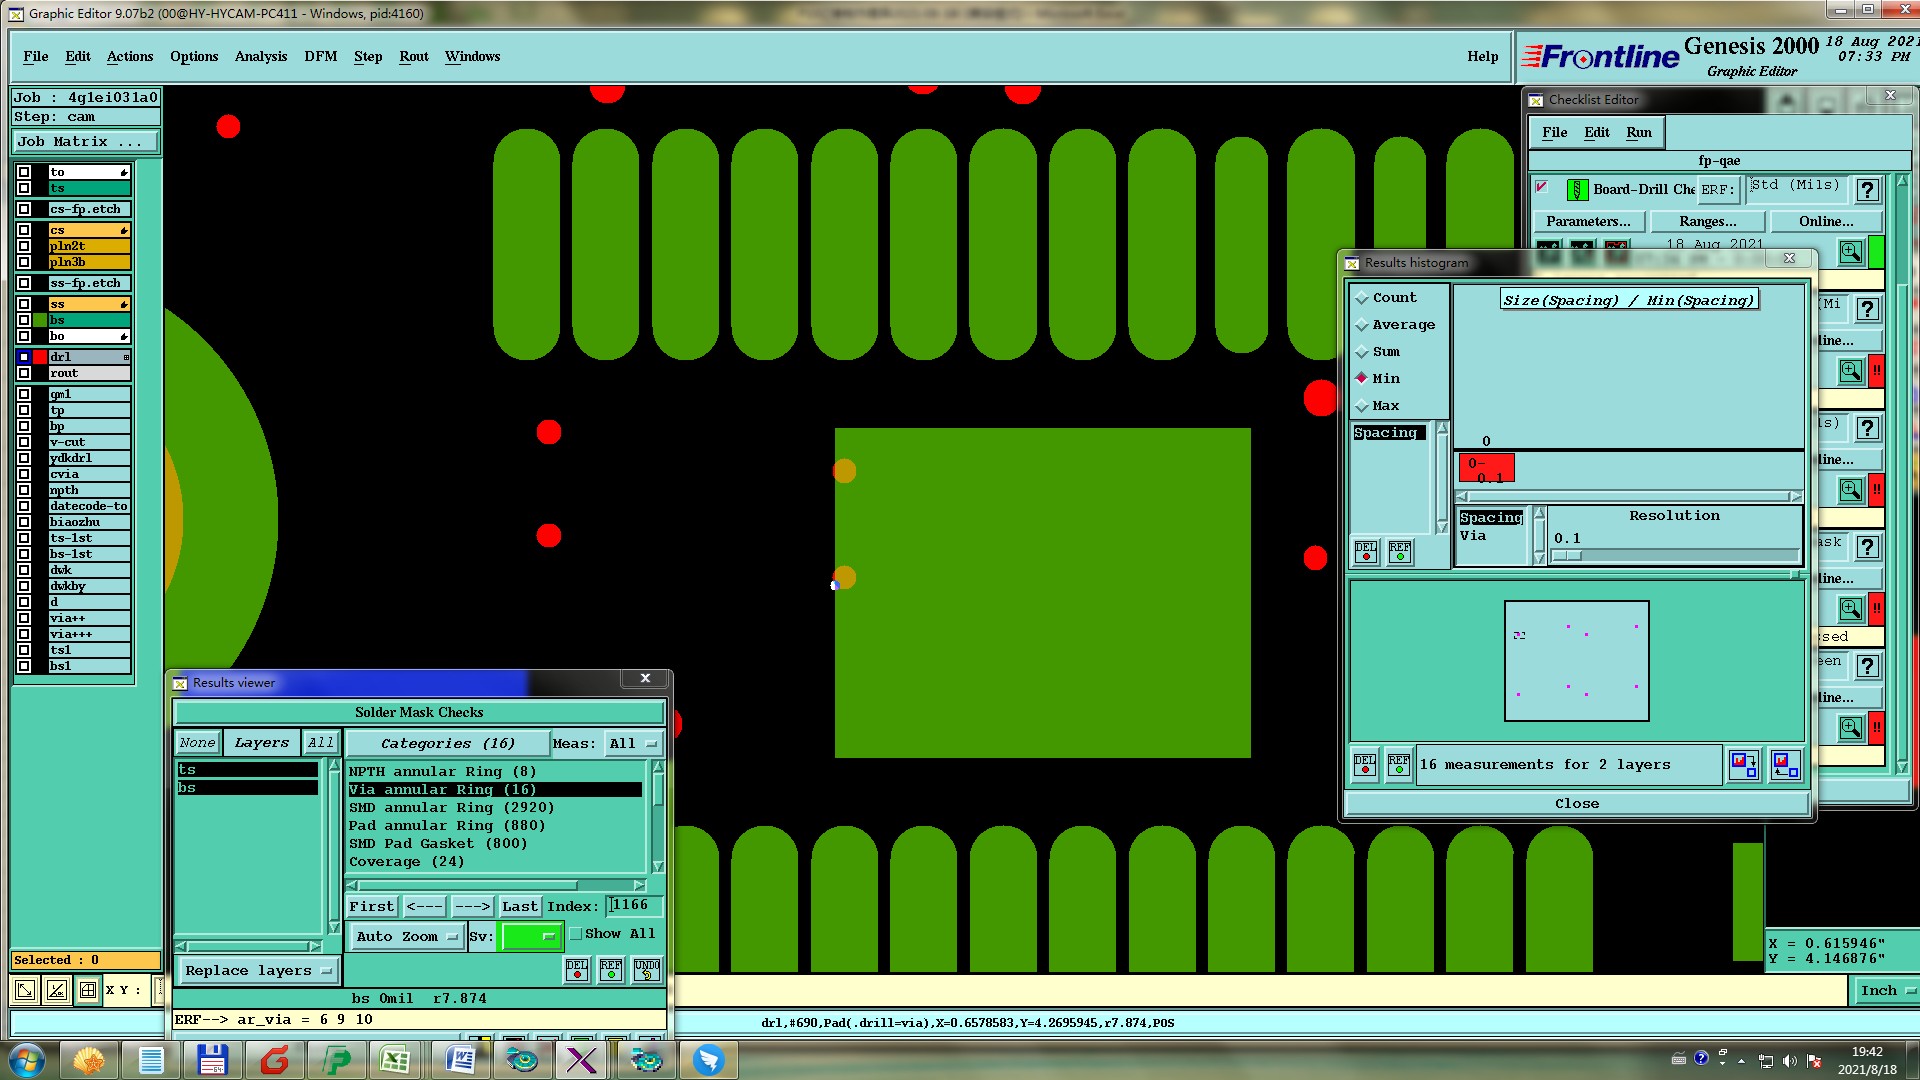Open the Auto Zoom dropdown
The width and height of the screenshot is (1920, 1080).
pos(407,937)
